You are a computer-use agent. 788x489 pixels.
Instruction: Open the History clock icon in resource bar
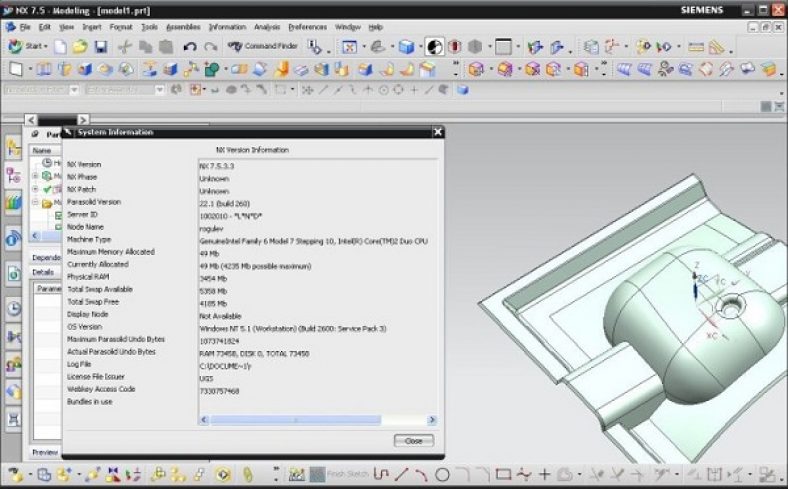pos(13,309)
